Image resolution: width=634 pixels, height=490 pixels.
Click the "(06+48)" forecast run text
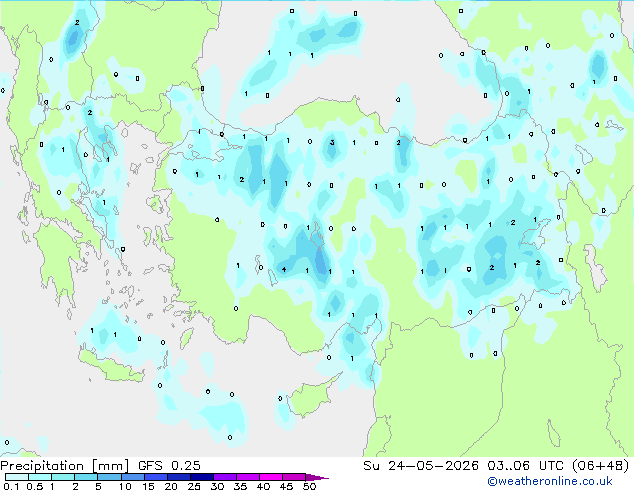coord(600,466)
